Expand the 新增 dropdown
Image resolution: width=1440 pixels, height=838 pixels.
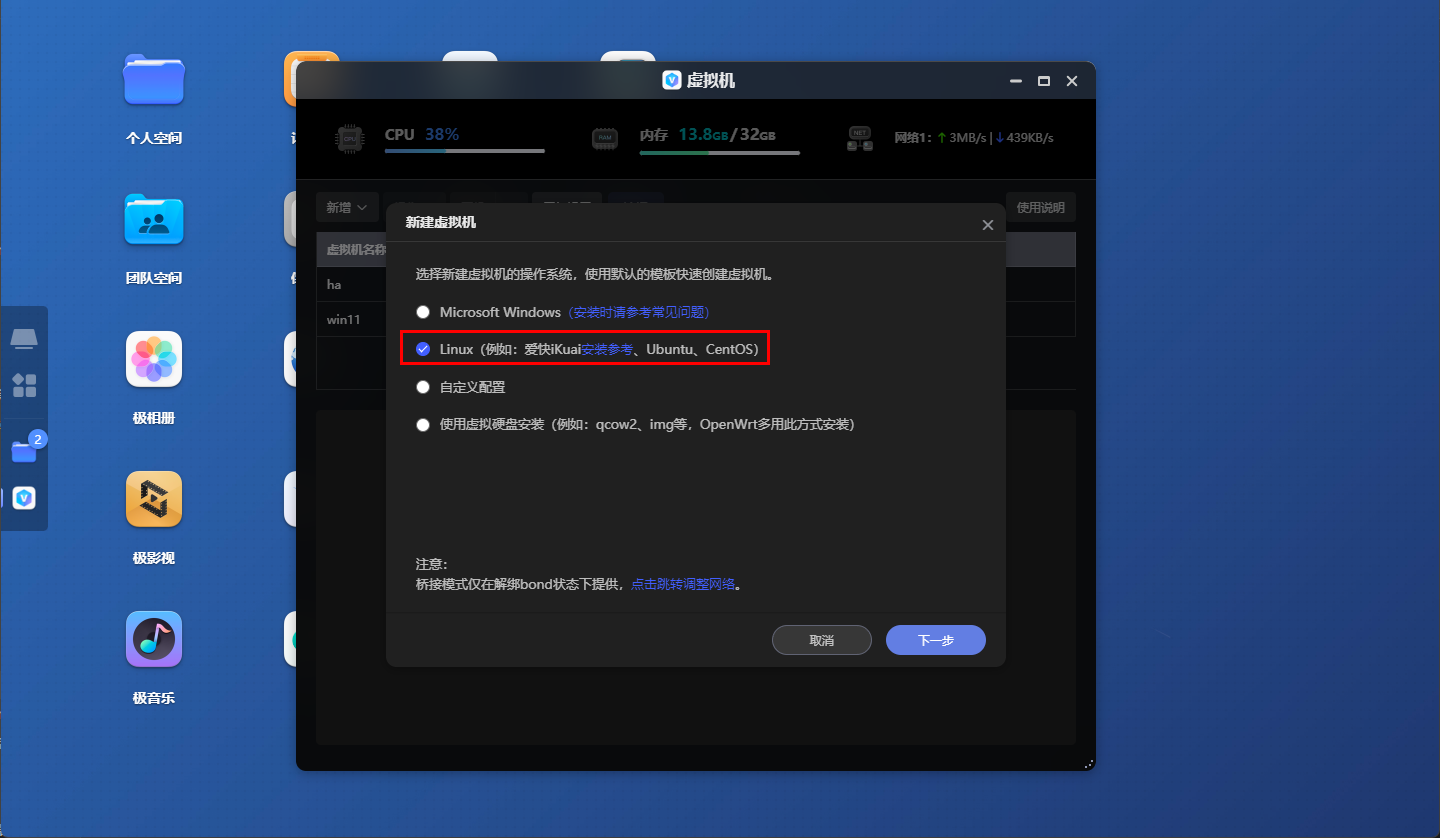point(347,208)
